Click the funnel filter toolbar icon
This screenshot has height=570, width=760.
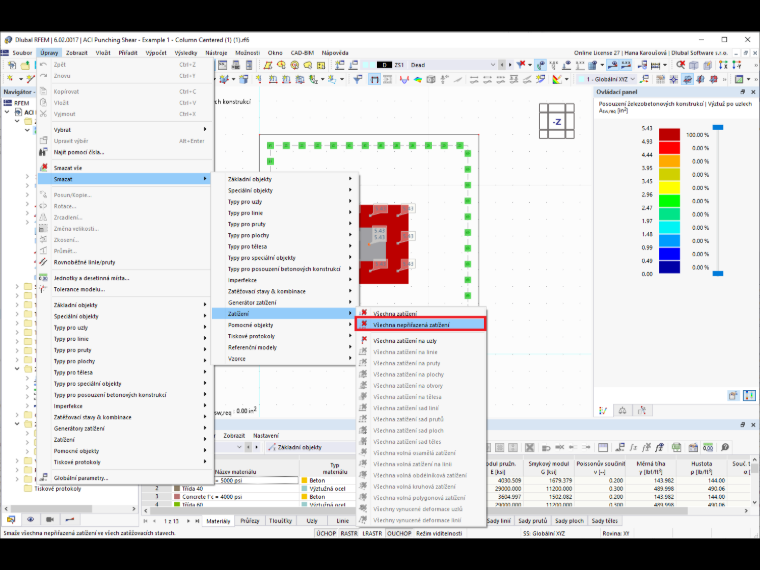(358, 79)
